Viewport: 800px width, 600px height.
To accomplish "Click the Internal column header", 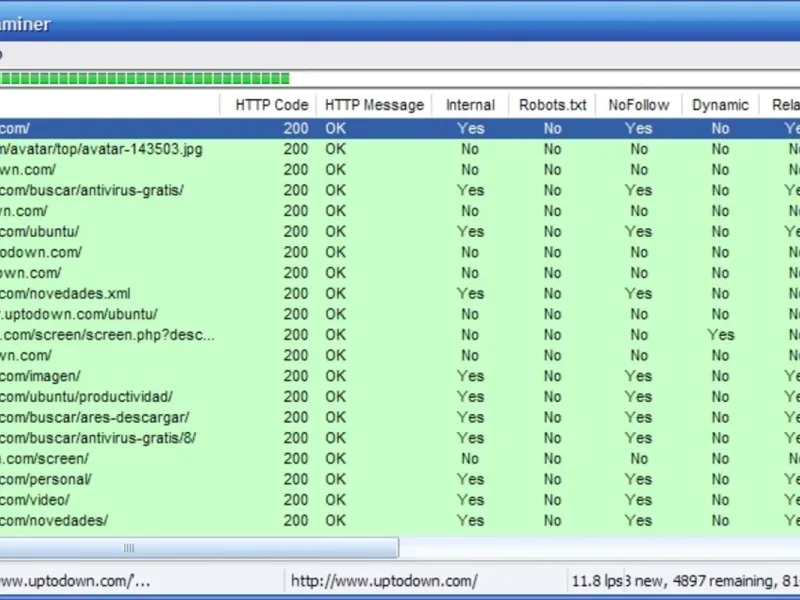I will point(470,105).
